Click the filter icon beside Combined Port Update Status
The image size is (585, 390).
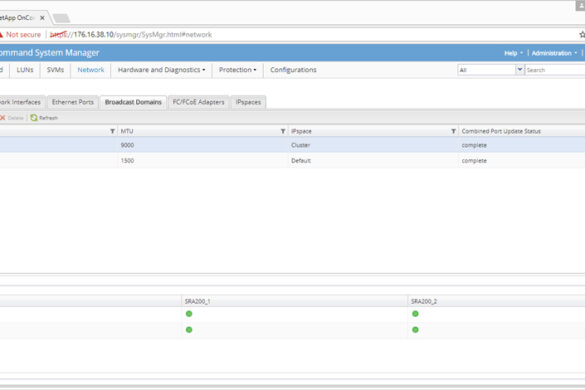tap(453, 131)
